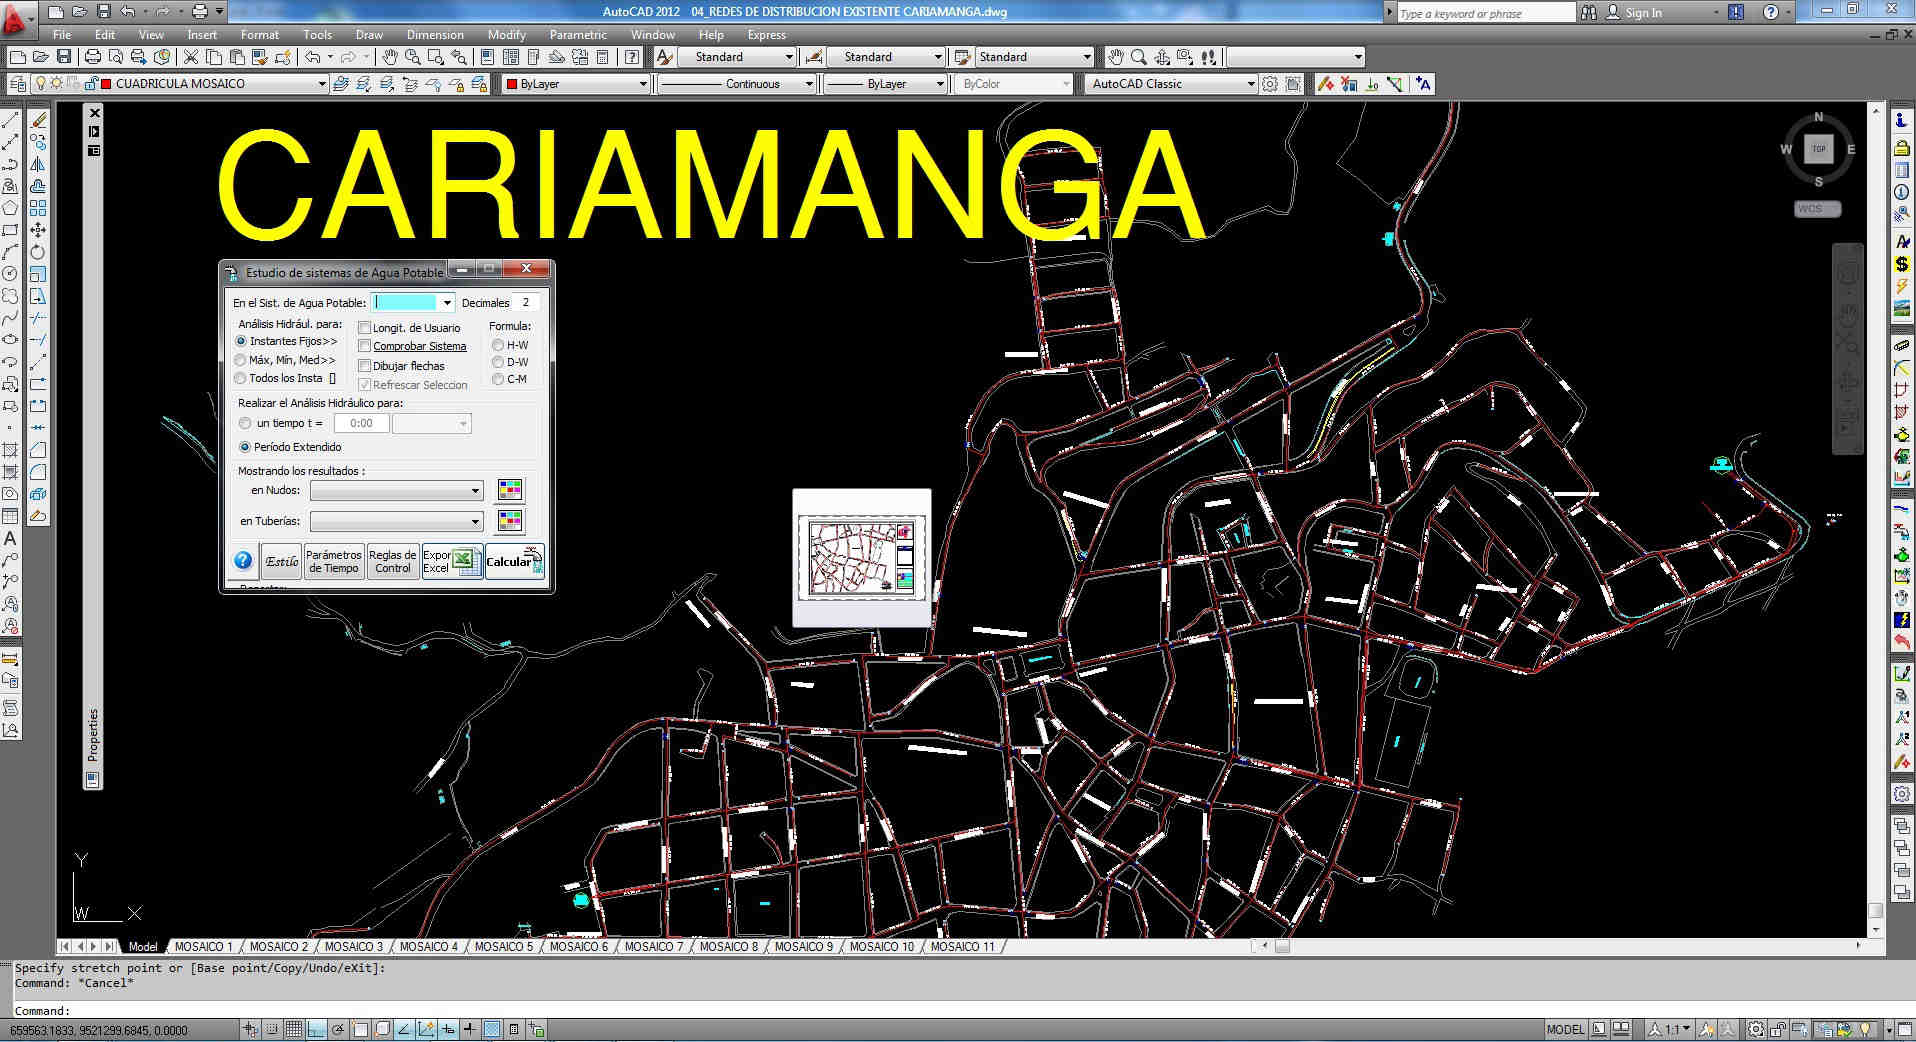The image size is (1916, 1042).
Task: Open Parámetros de Tiempo settings
Action: 333,562
